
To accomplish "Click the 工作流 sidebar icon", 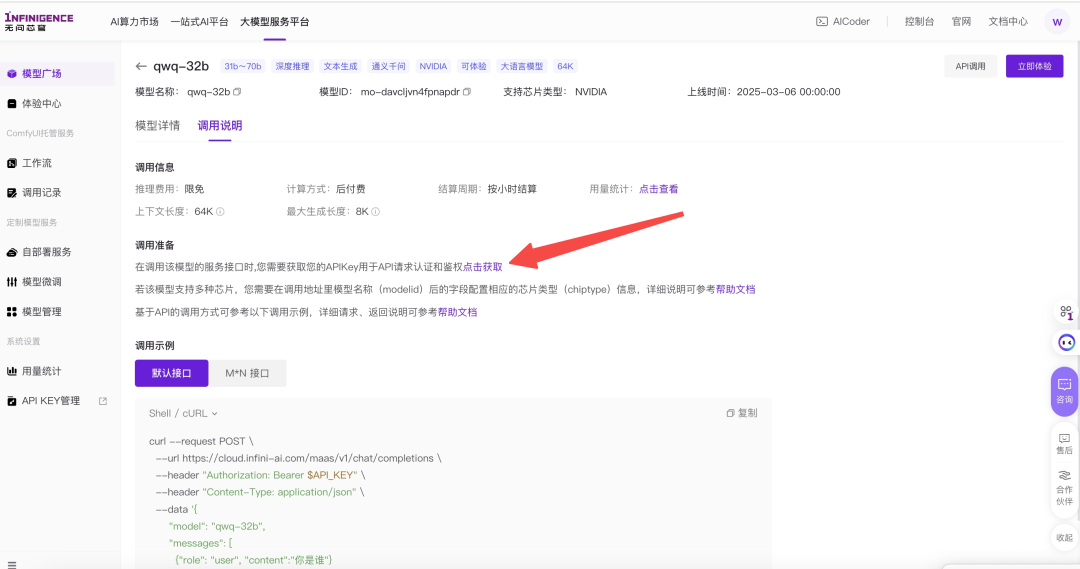I will pyautogui.click(x=12, y=163).
